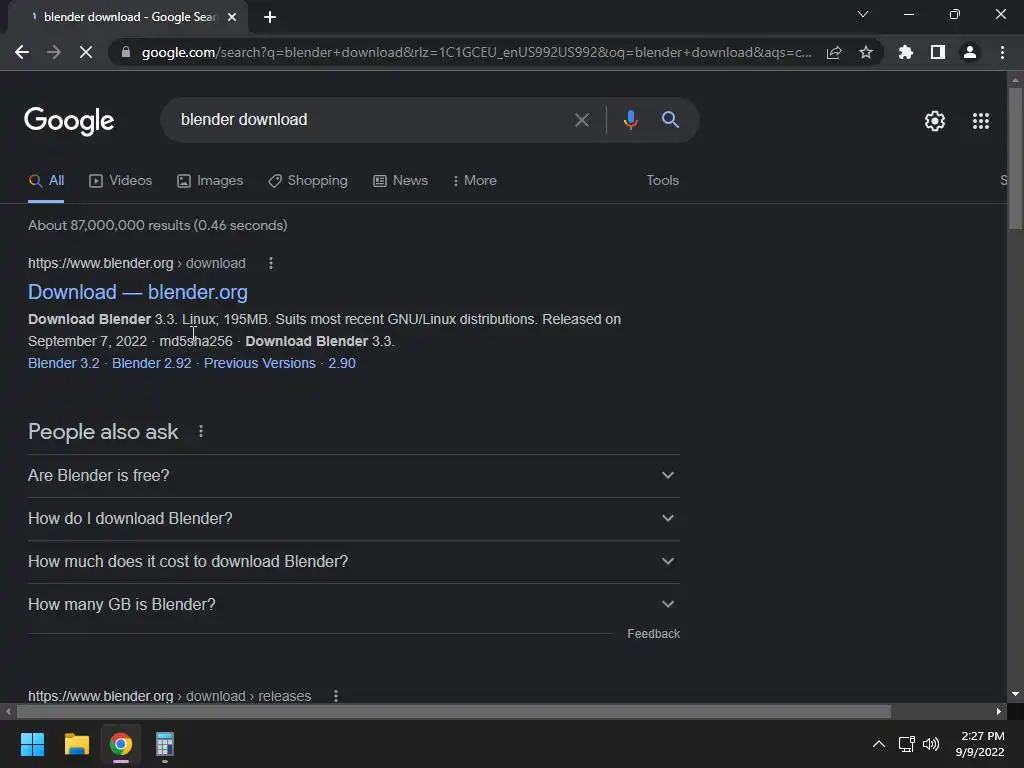The height and width of the screenshot is (768, 1024).
Task: Click the address bar URL
Action: pyautogui.click(x=477, y=52)
